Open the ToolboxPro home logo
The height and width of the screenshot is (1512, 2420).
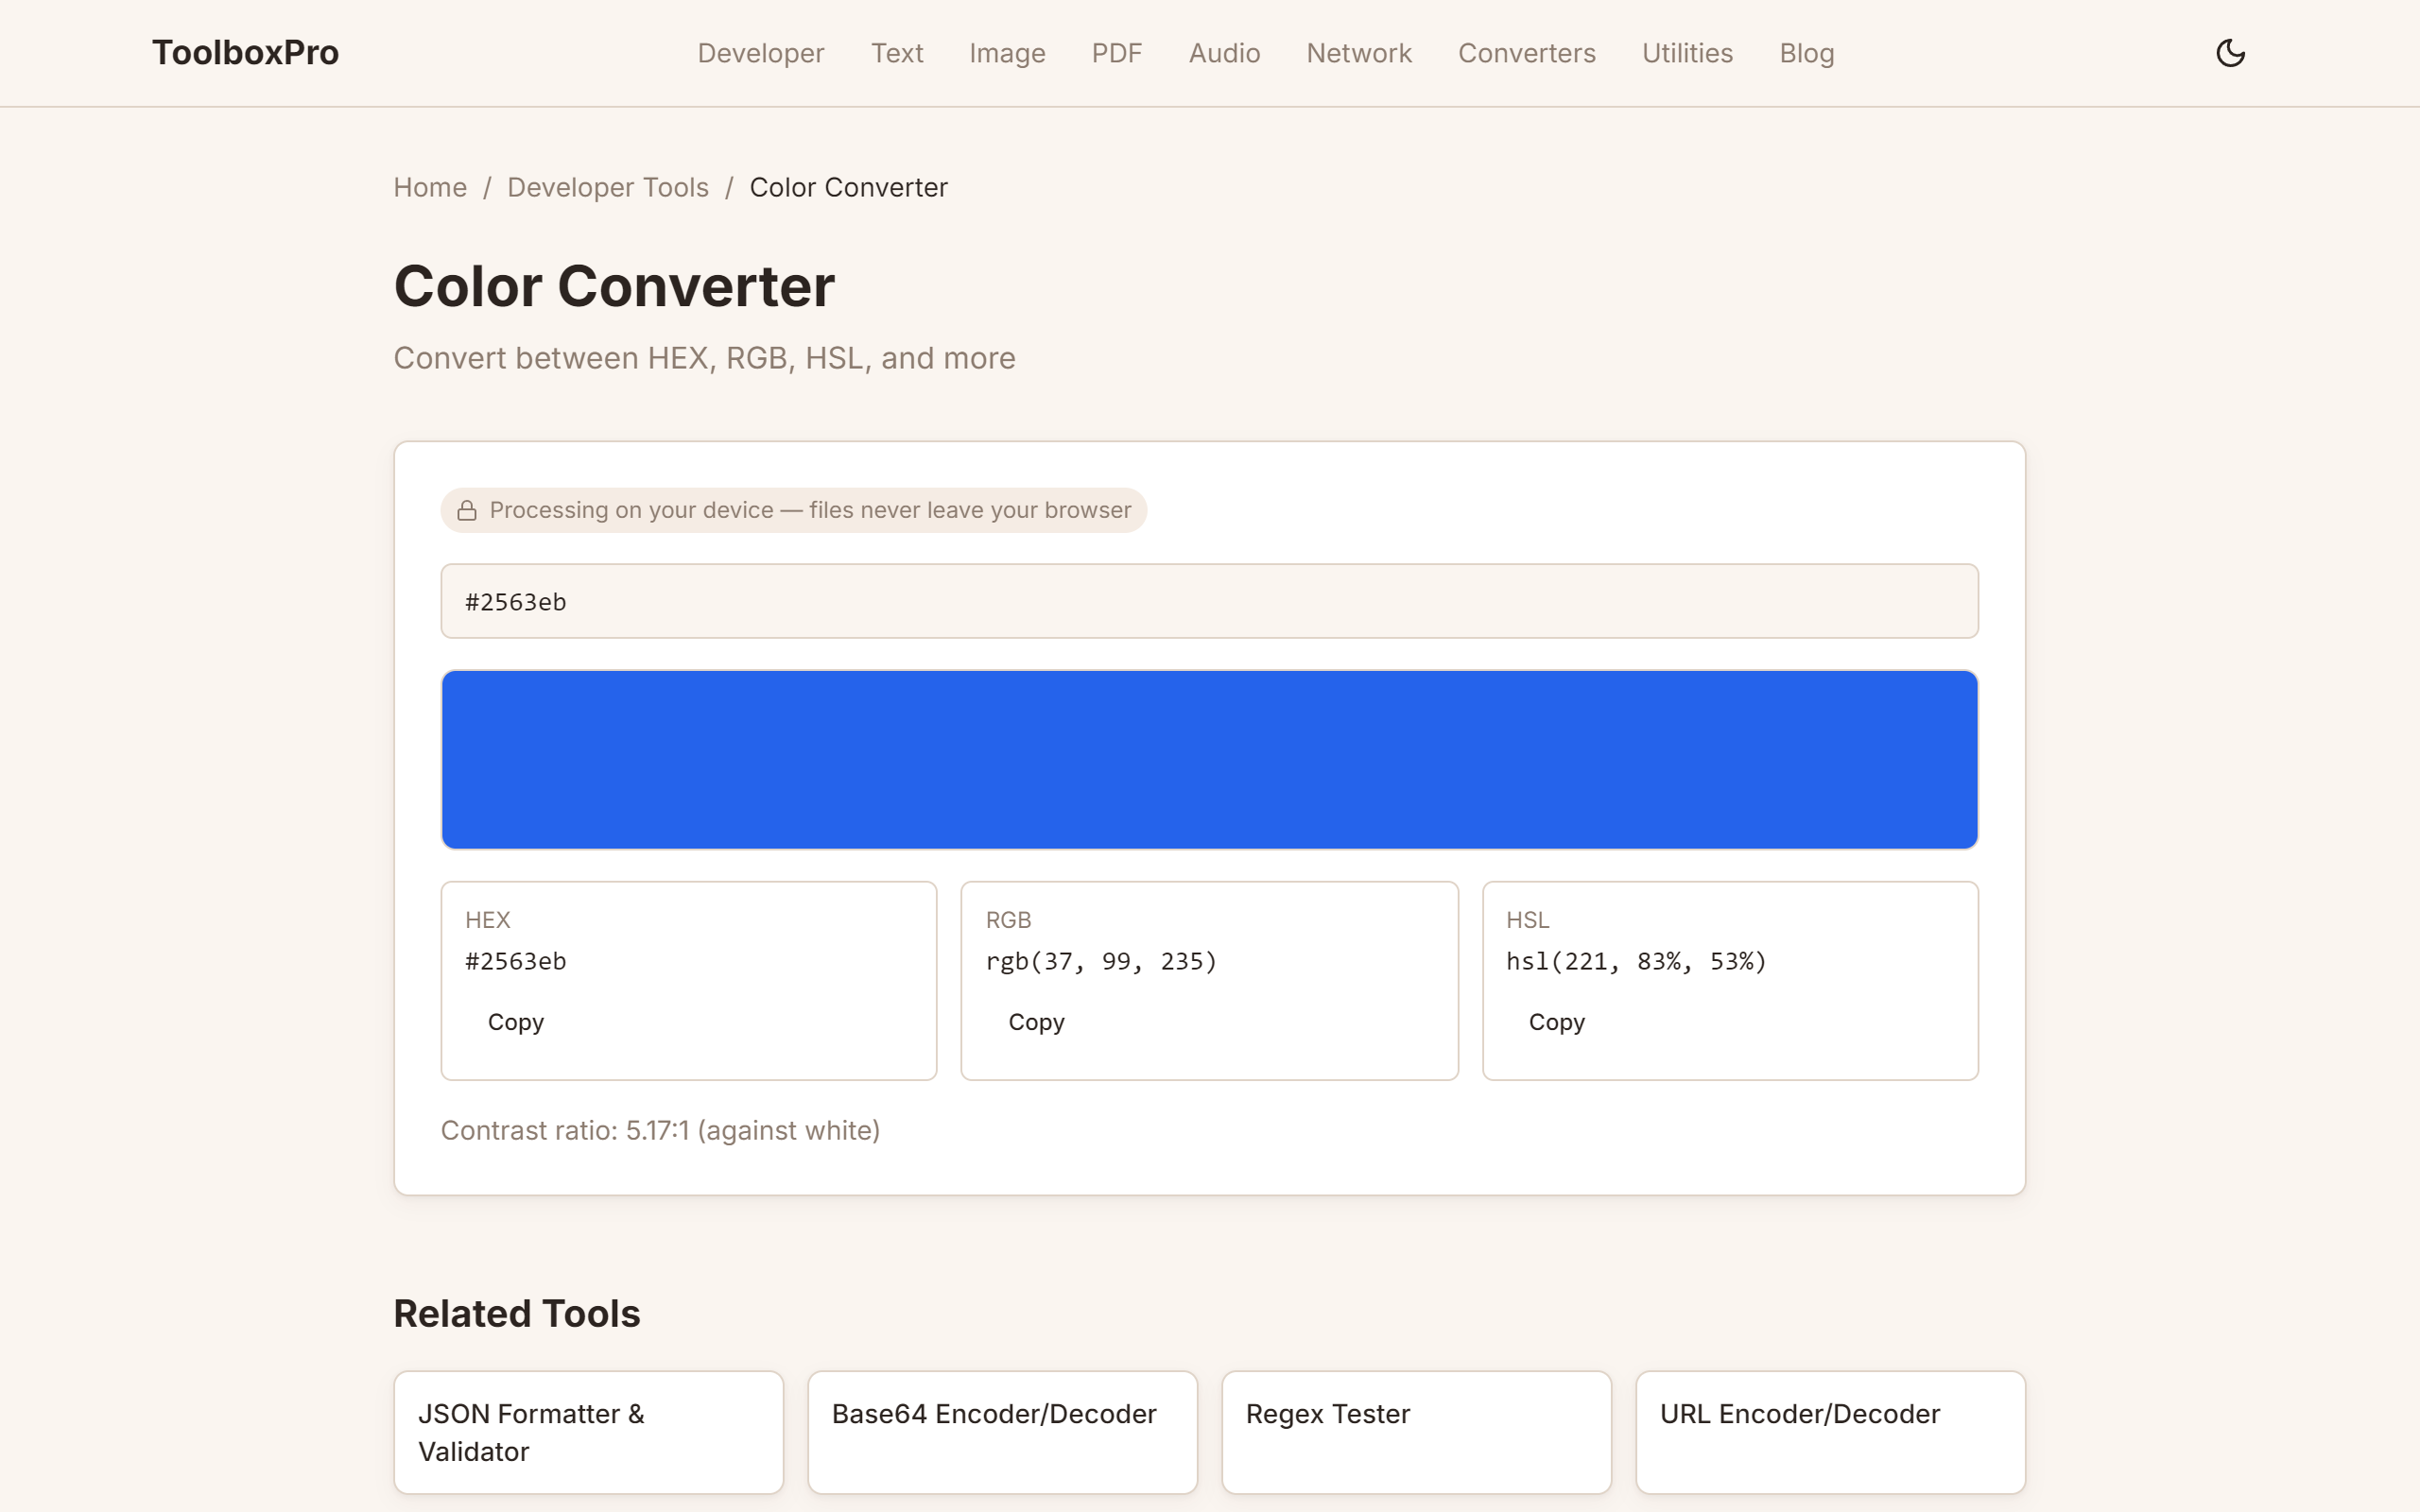(x=245, y=53)
